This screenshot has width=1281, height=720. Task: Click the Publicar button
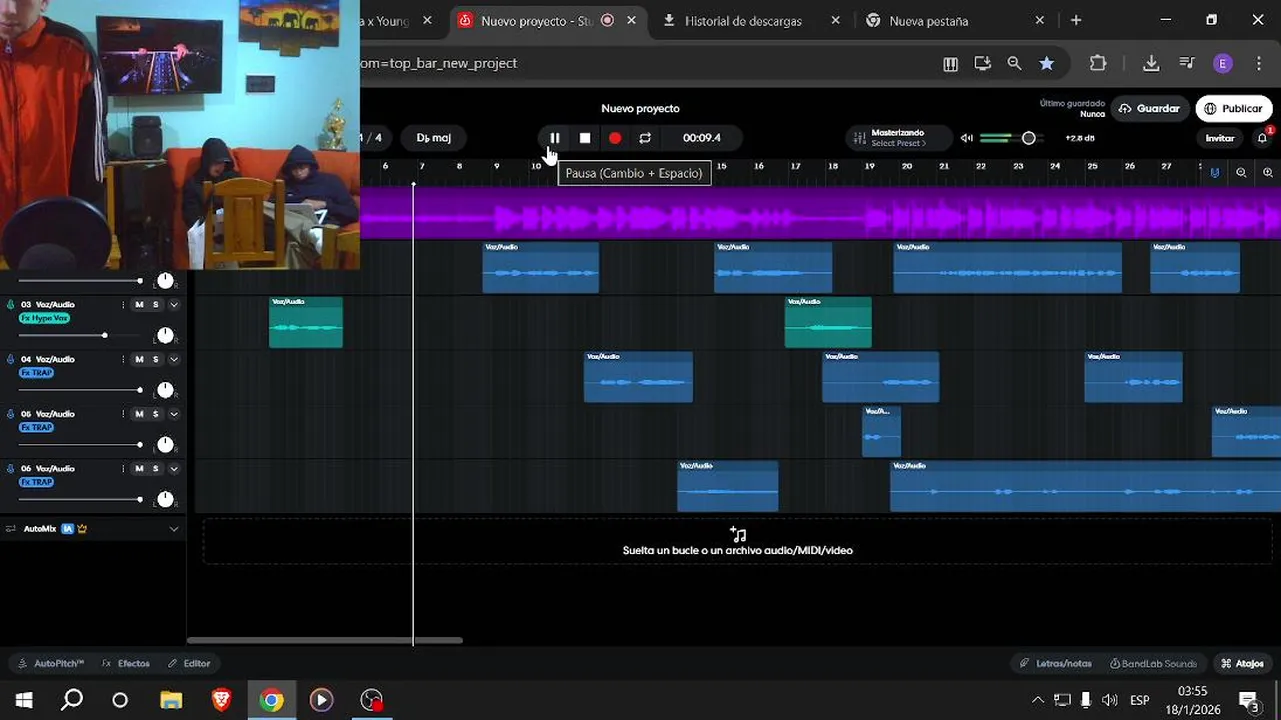point(1233,109)
